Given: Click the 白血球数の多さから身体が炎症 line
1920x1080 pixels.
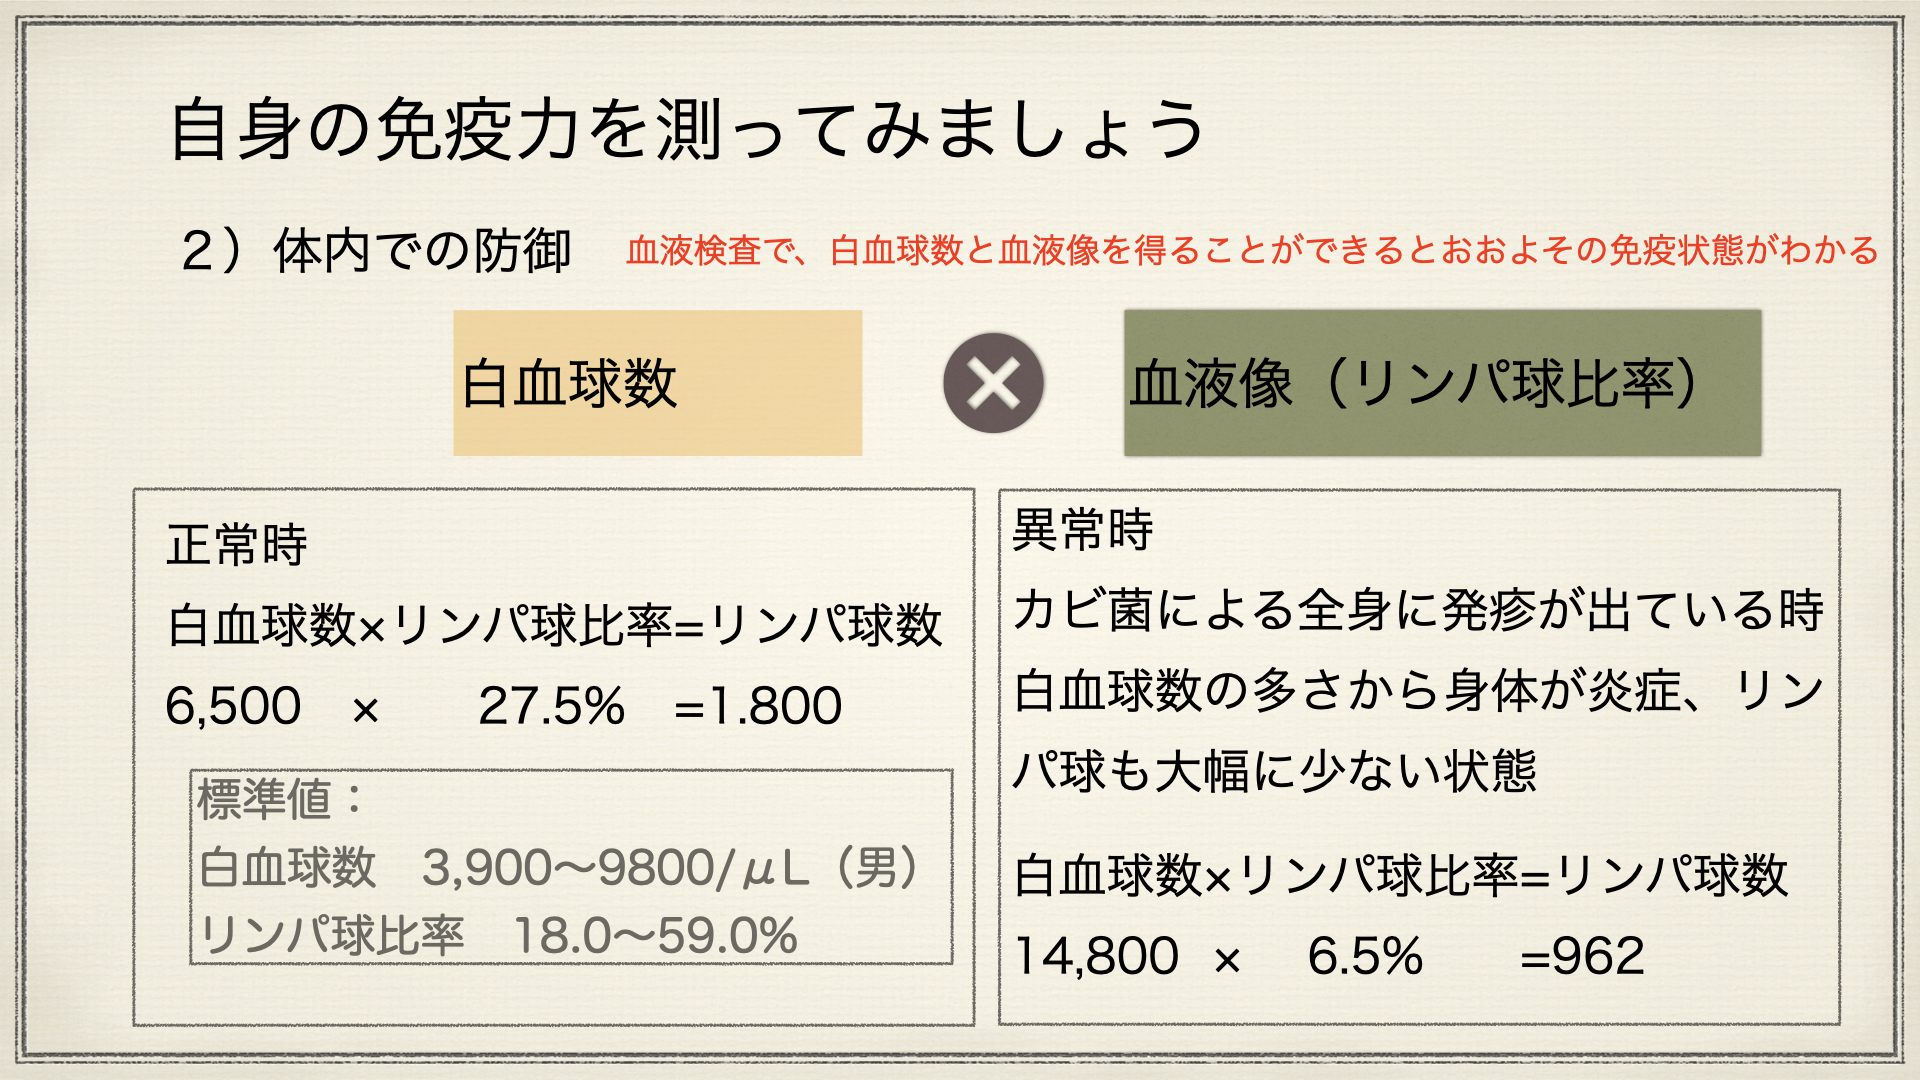Looking at the screenshot, I should point(1419,691).
